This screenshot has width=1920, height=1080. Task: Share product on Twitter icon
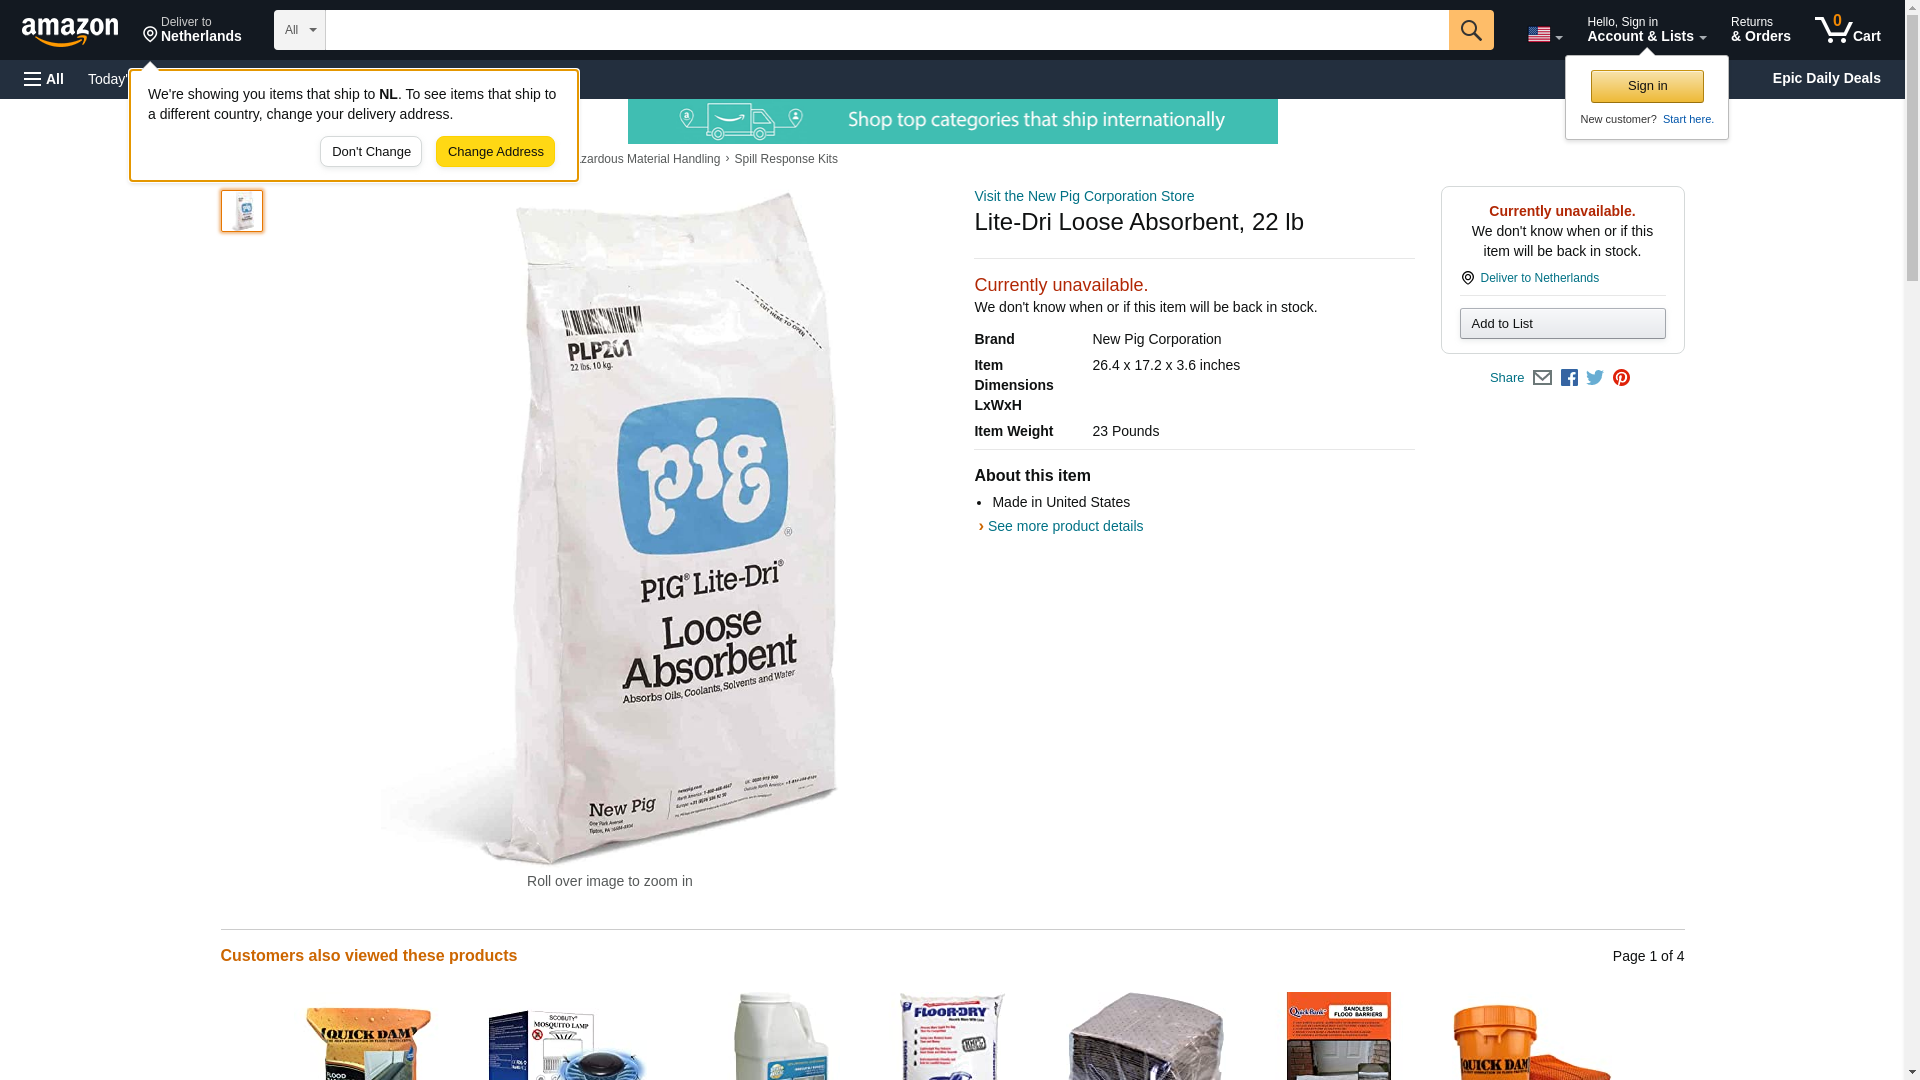click(1595, 378)
